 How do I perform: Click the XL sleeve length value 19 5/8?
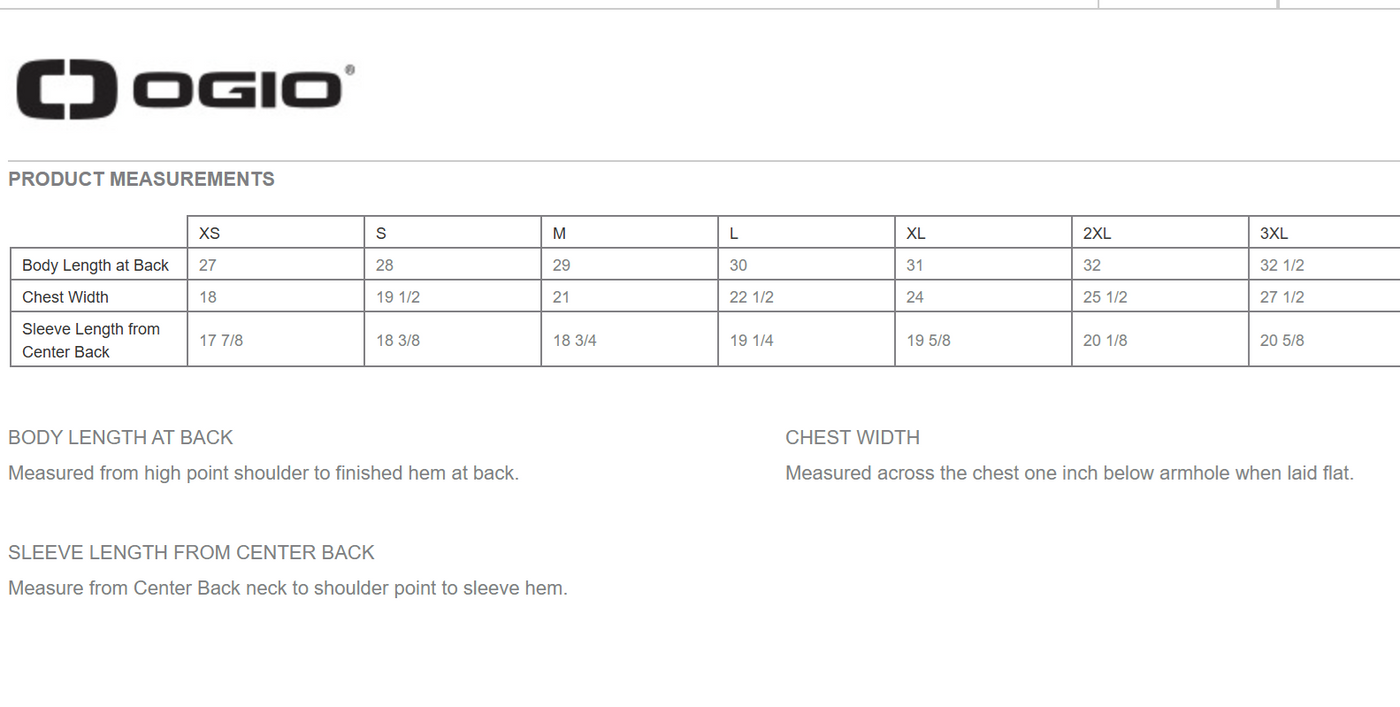(x=929, y=340)
